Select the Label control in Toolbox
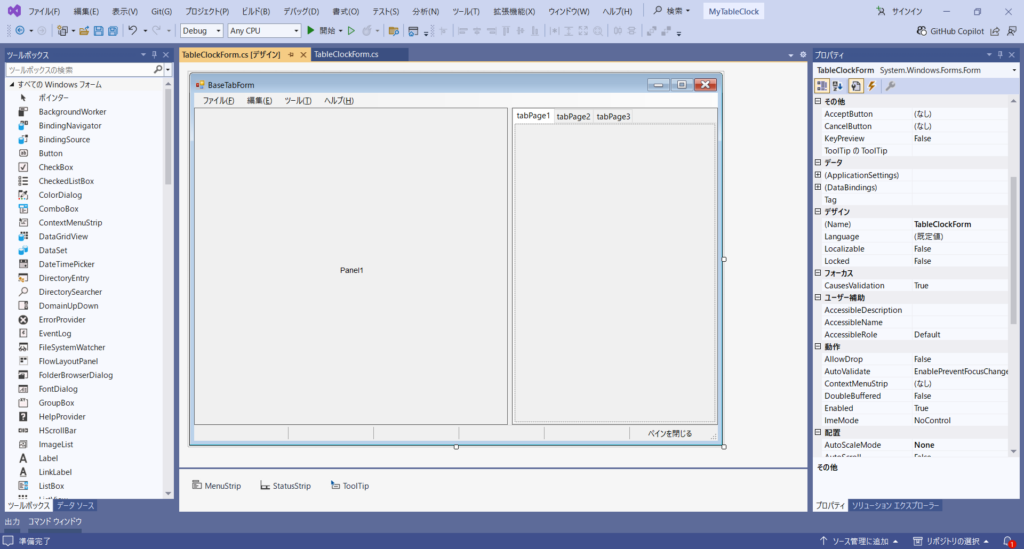The height and width of the screenshot is (549, 1024). click(47, 458)
